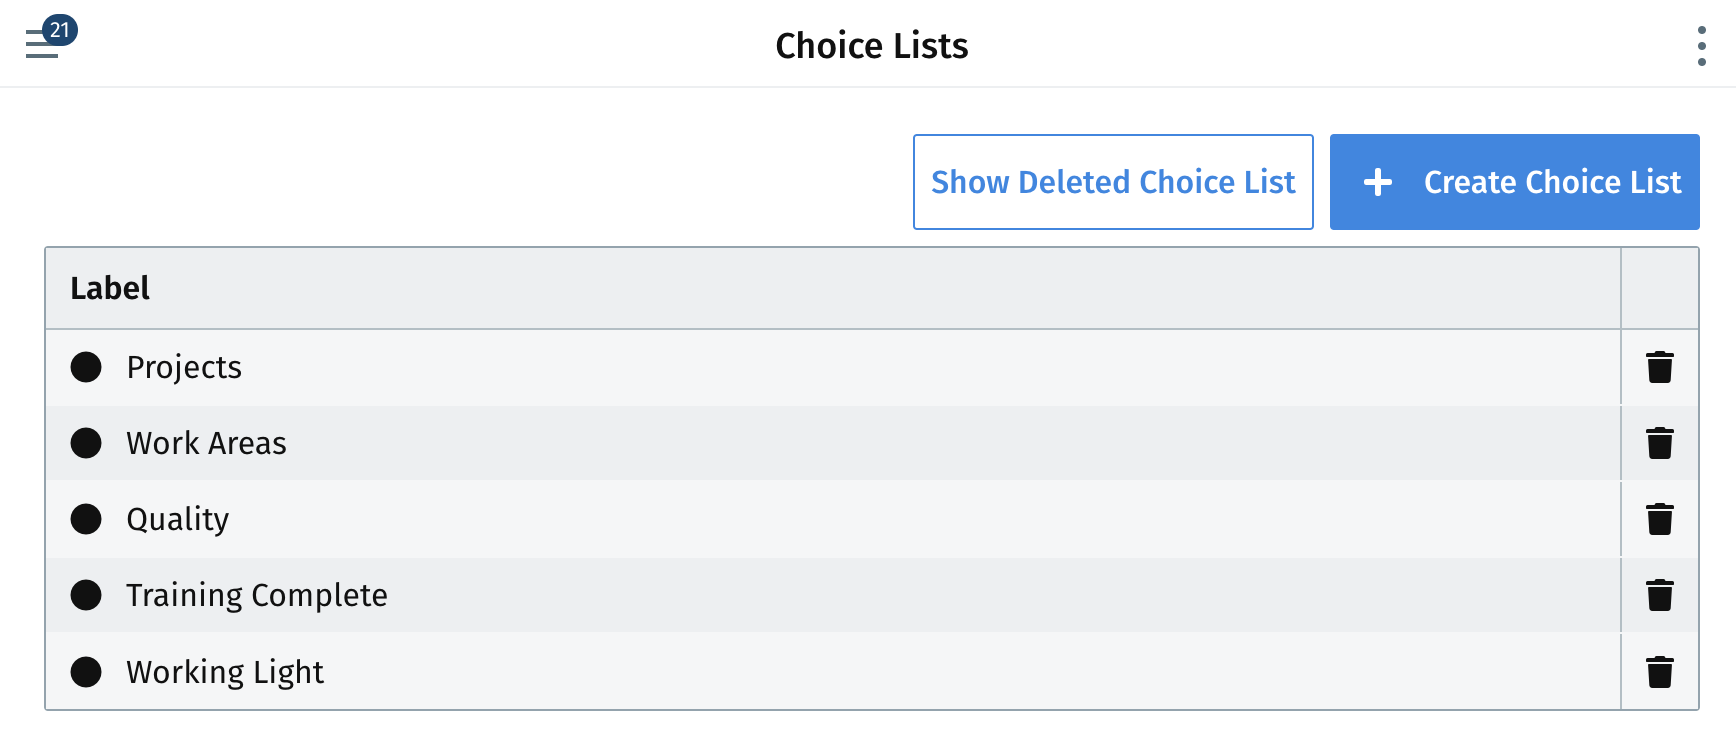Sort by the Label column header
Image resolution: width=1736 pixels, height=740 pixels.
click(x=110, y=288)
